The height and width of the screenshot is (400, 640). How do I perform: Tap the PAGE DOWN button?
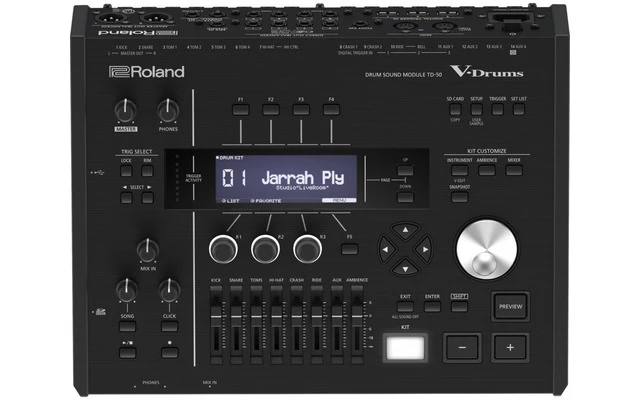coord(405,198)
